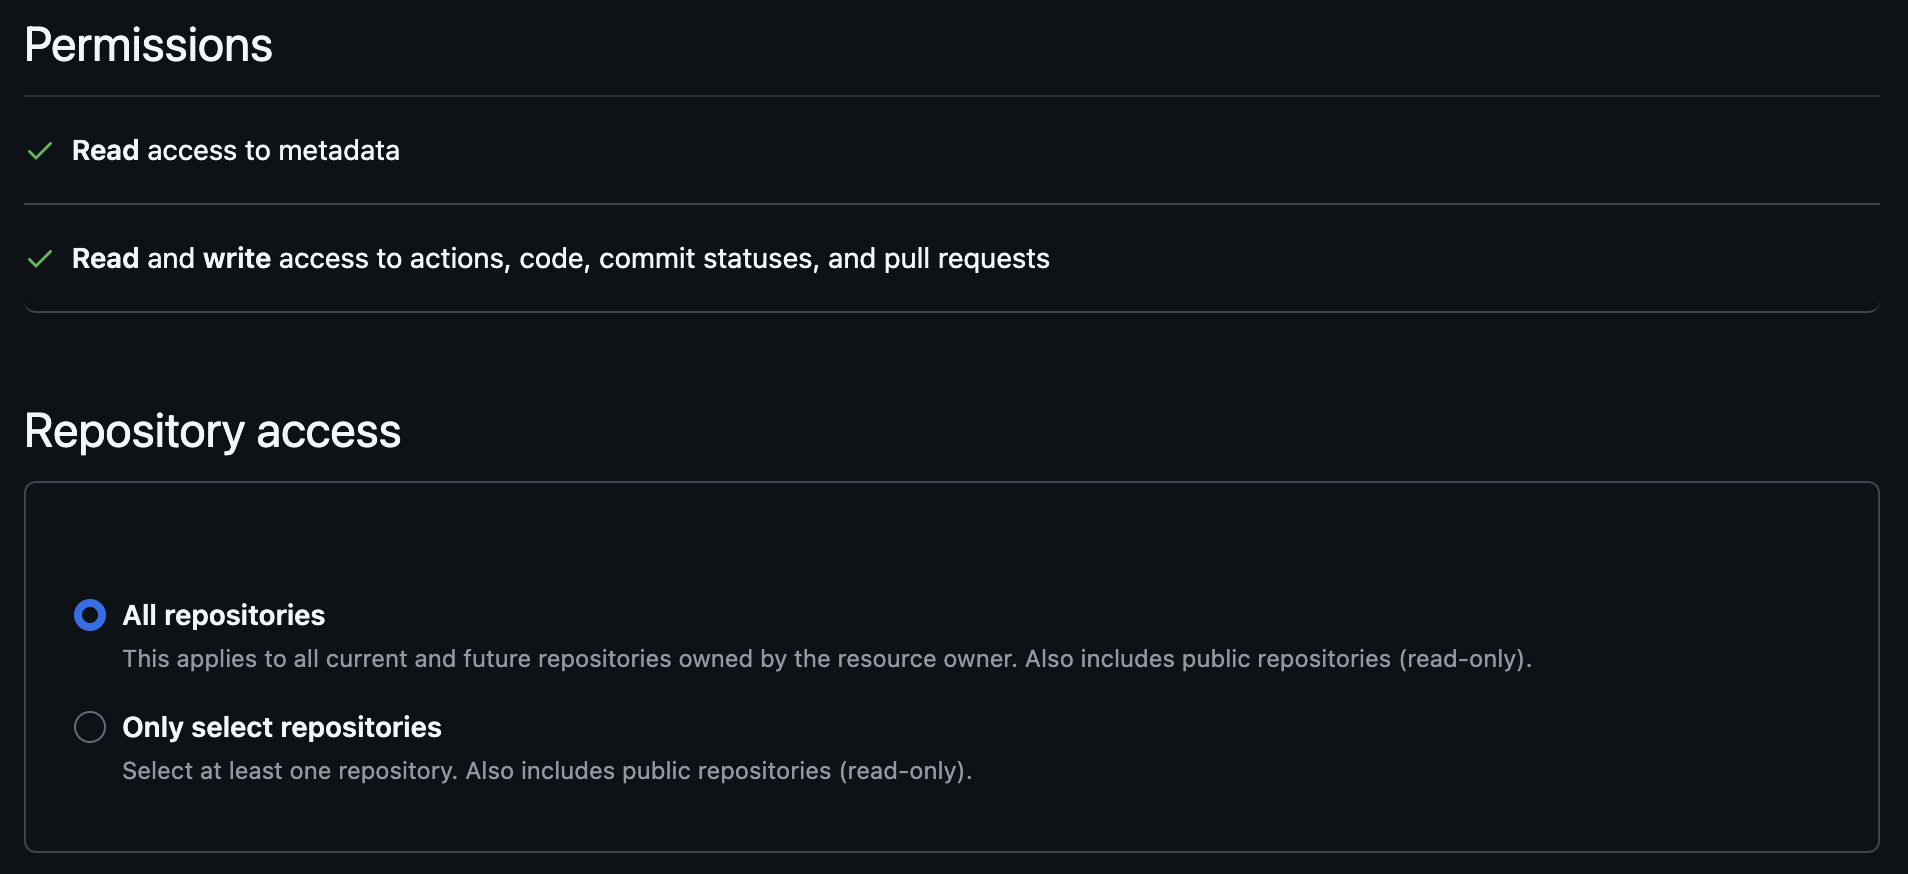The width and height of the screenshot is (1908, 874).
Task: Select the All repositories radio button
Action: click(x=90, y=615)
